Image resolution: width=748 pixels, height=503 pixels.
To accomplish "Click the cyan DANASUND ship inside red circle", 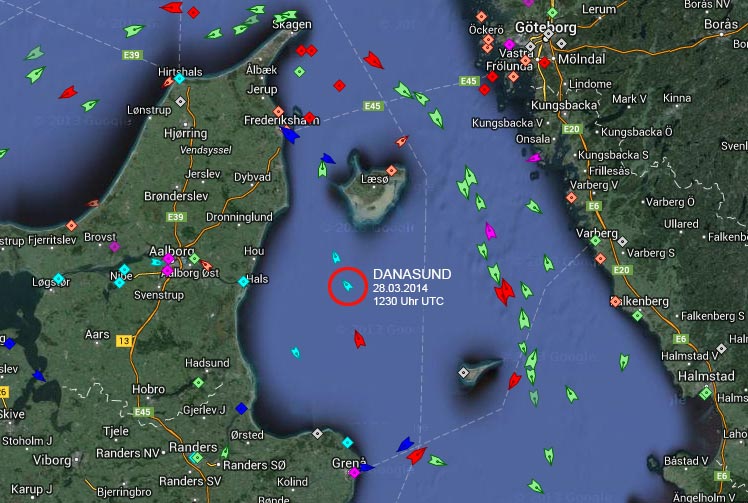I will click(x=347, y=285).
